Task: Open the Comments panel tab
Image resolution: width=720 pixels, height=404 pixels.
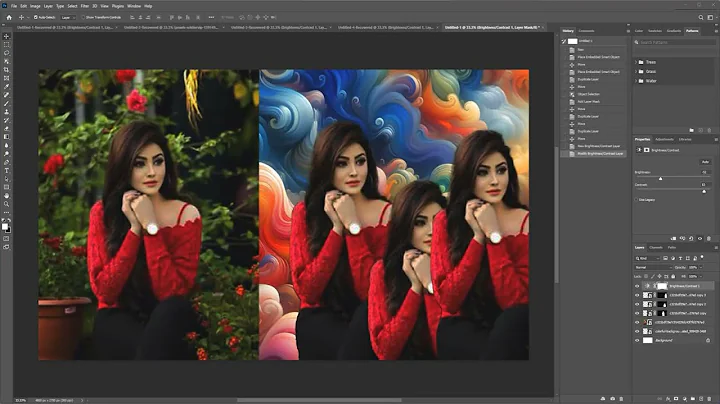Action: [586, 31]
